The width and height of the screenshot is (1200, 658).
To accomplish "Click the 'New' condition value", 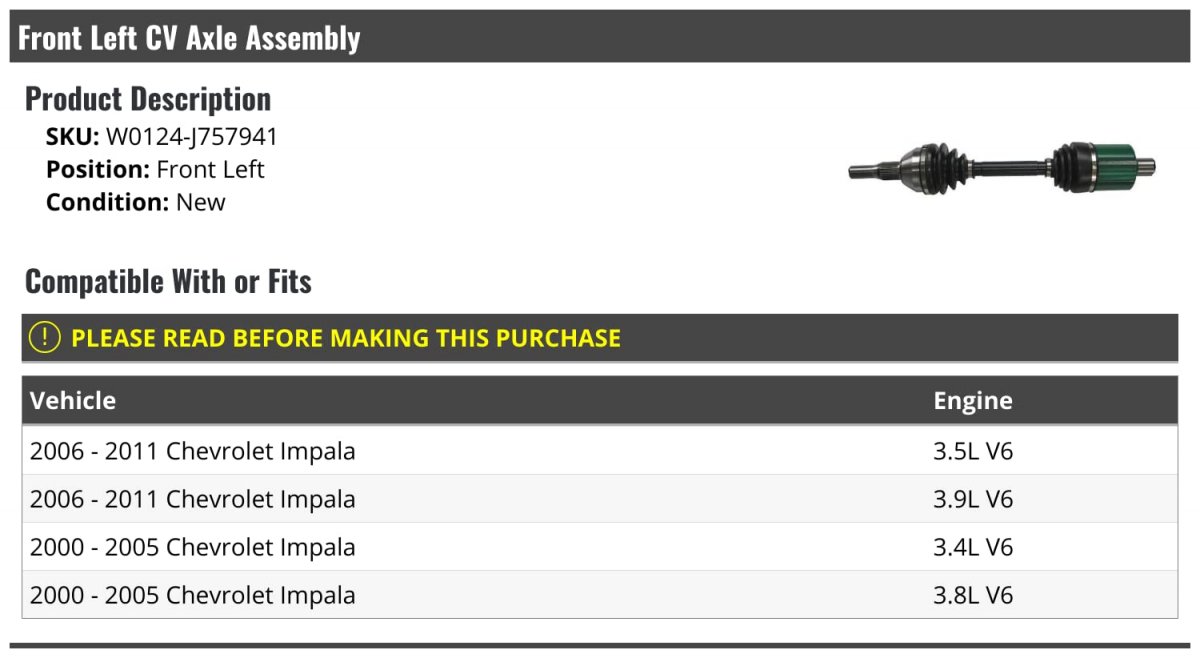I will 201,202.
